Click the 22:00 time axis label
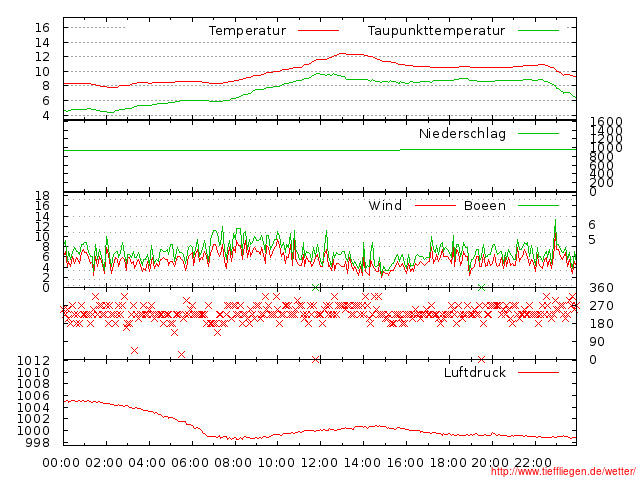640x480 pixels. click(533, 462)
